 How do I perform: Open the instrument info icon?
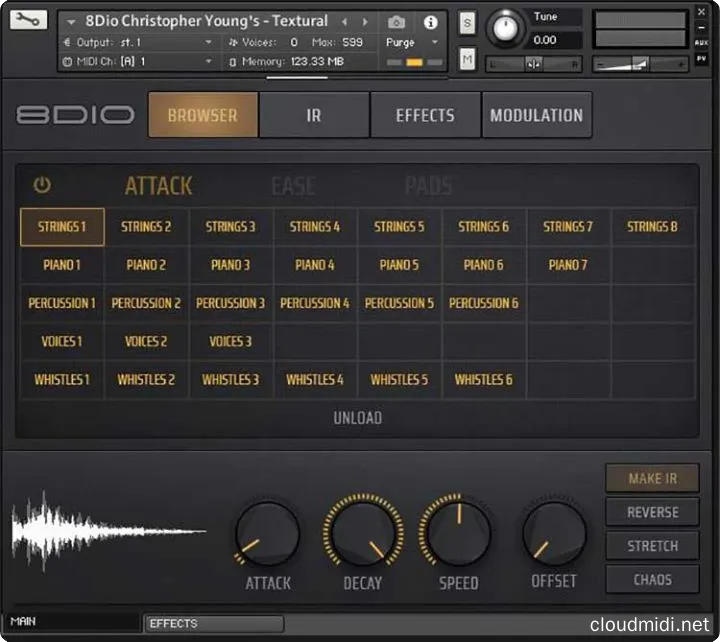(430, 21)
